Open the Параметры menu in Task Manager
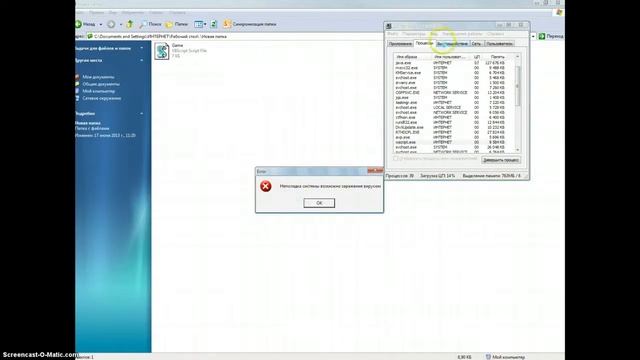640x360 pixels. [x=414, y=34]
